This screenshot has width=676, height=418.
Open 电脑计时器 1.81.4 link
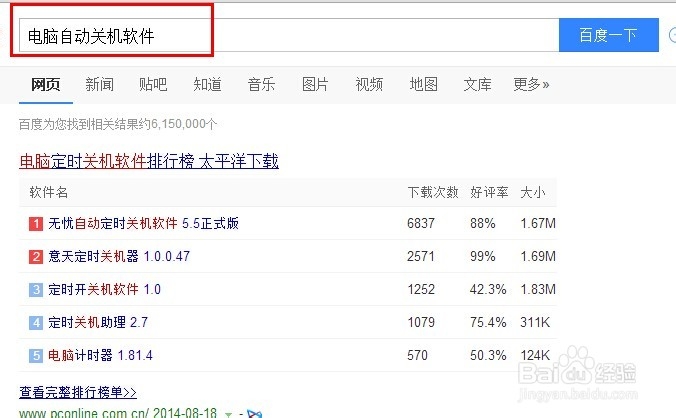click(100, 356)
